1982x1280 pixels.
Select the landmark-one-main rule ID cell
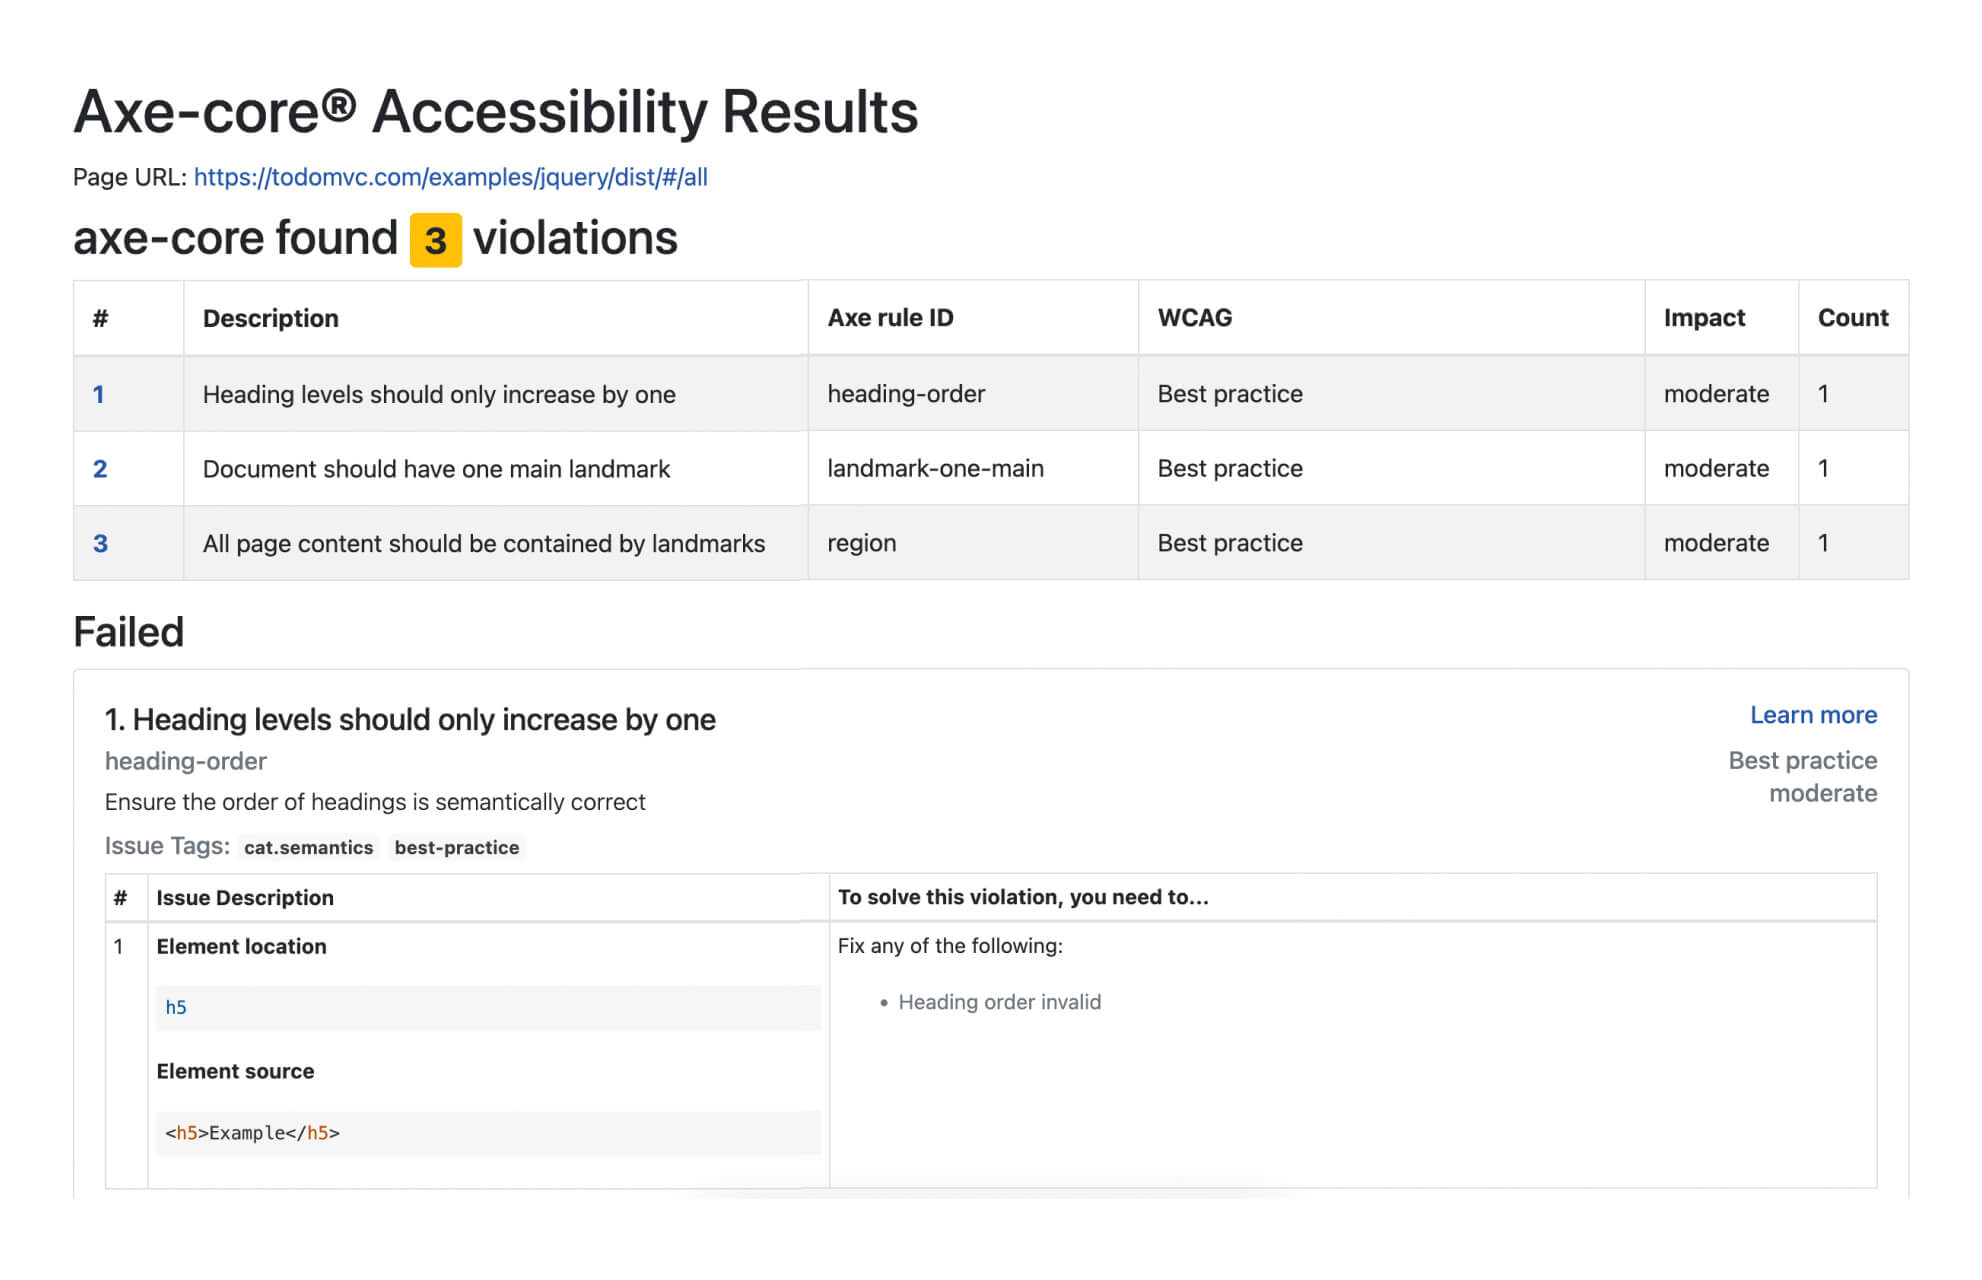click(935, 469)
